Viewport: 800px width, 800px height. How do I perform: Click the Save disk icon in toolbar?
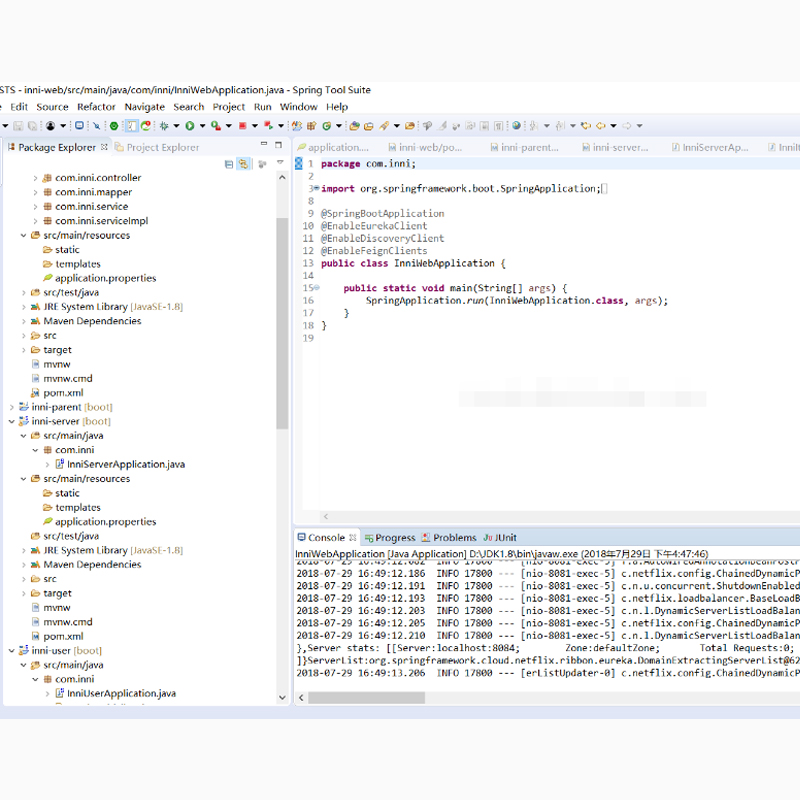click(18, 126)
